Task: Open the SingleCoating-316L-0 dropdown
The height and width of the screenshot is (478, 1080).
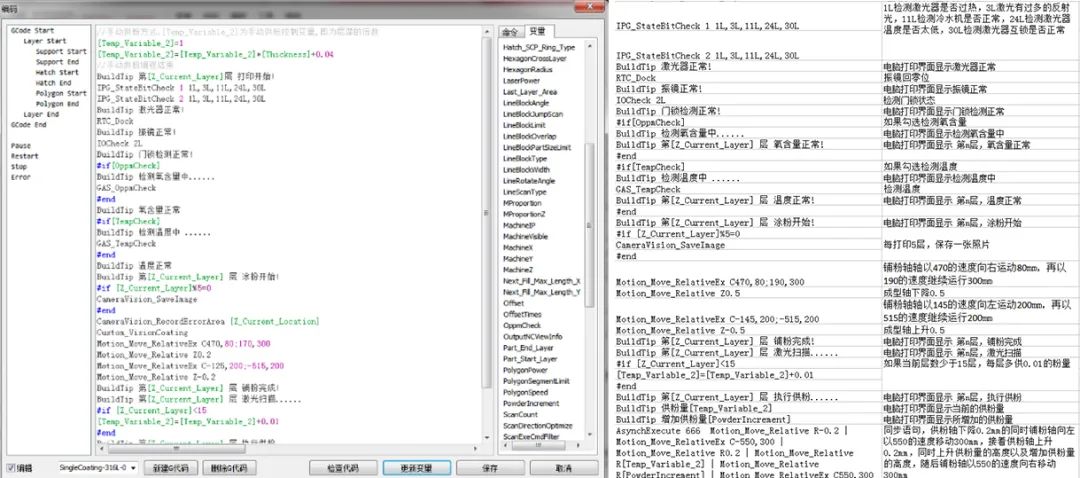Action: [x=98, y=467]
